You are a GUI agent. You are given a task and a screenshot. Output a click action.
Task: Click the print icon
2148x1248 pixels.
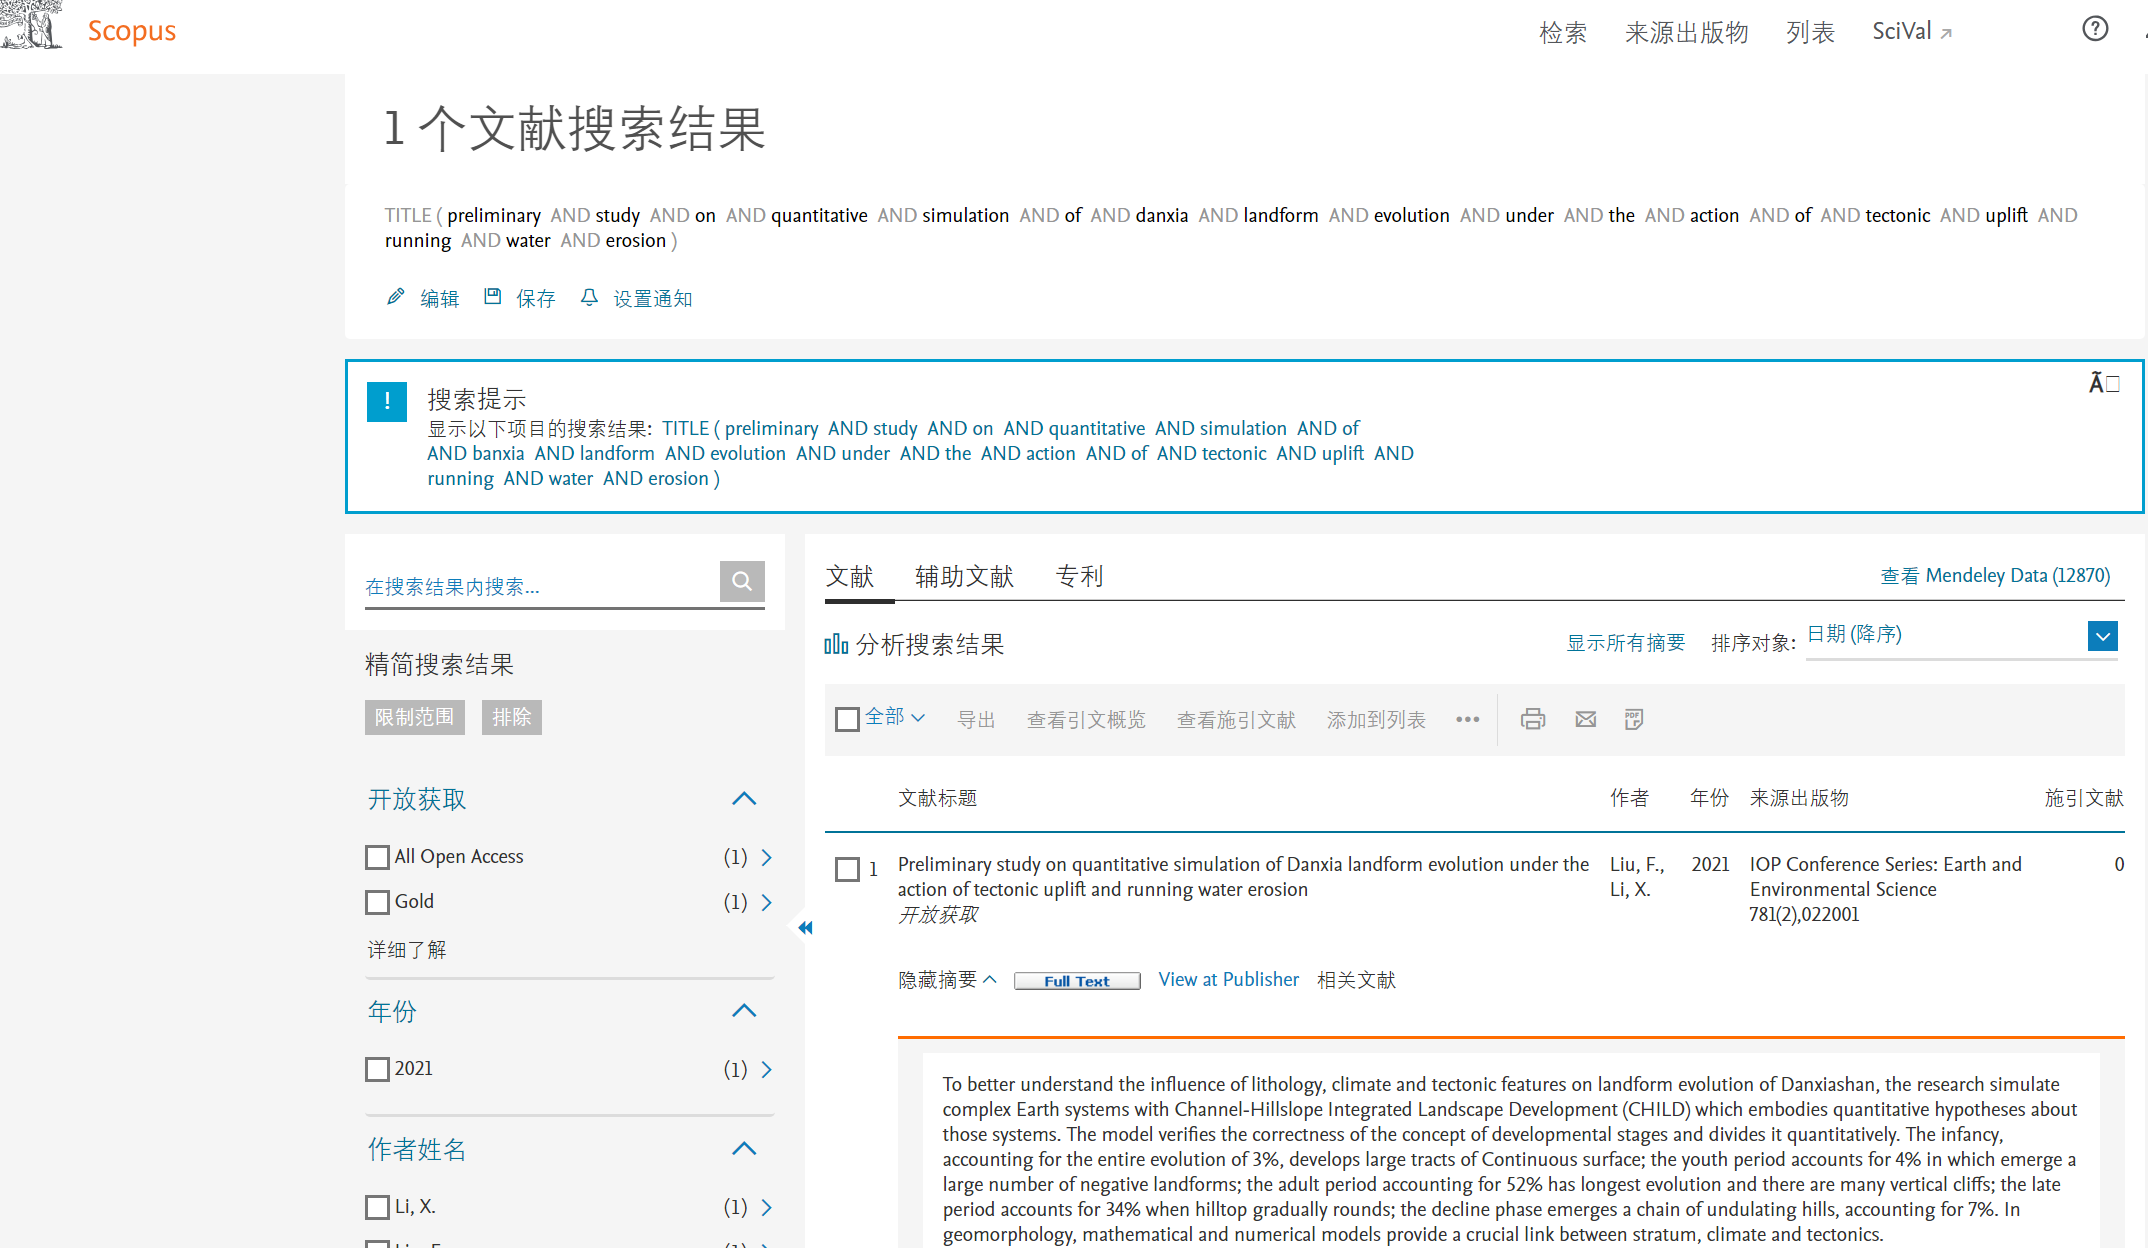[1533, 719]
